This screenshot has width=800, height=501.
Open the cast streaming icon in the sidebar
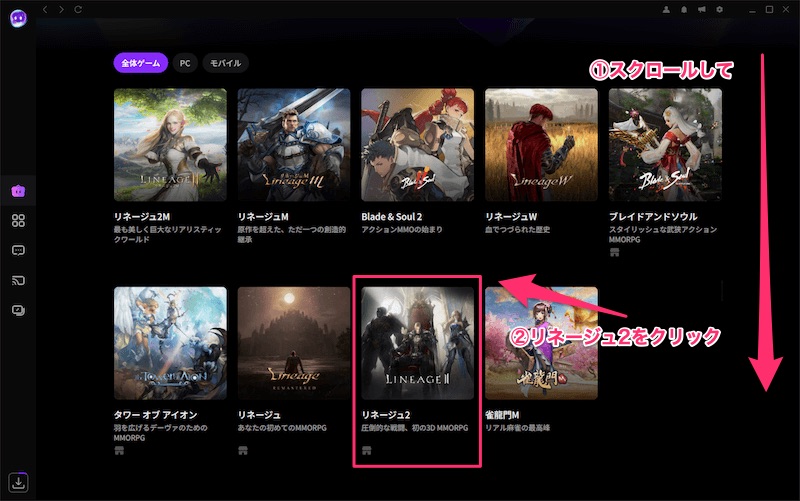click(x=18, y=280)
